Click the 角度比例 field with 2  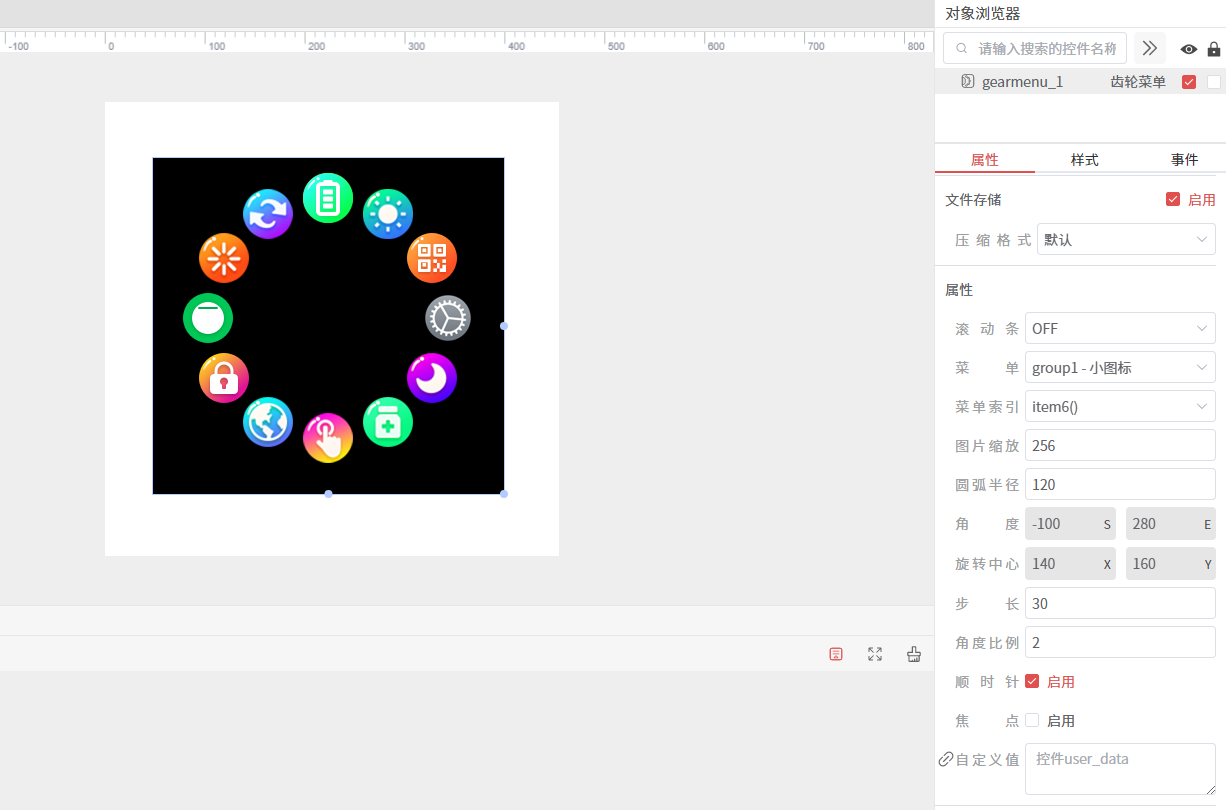(1120, 642)
